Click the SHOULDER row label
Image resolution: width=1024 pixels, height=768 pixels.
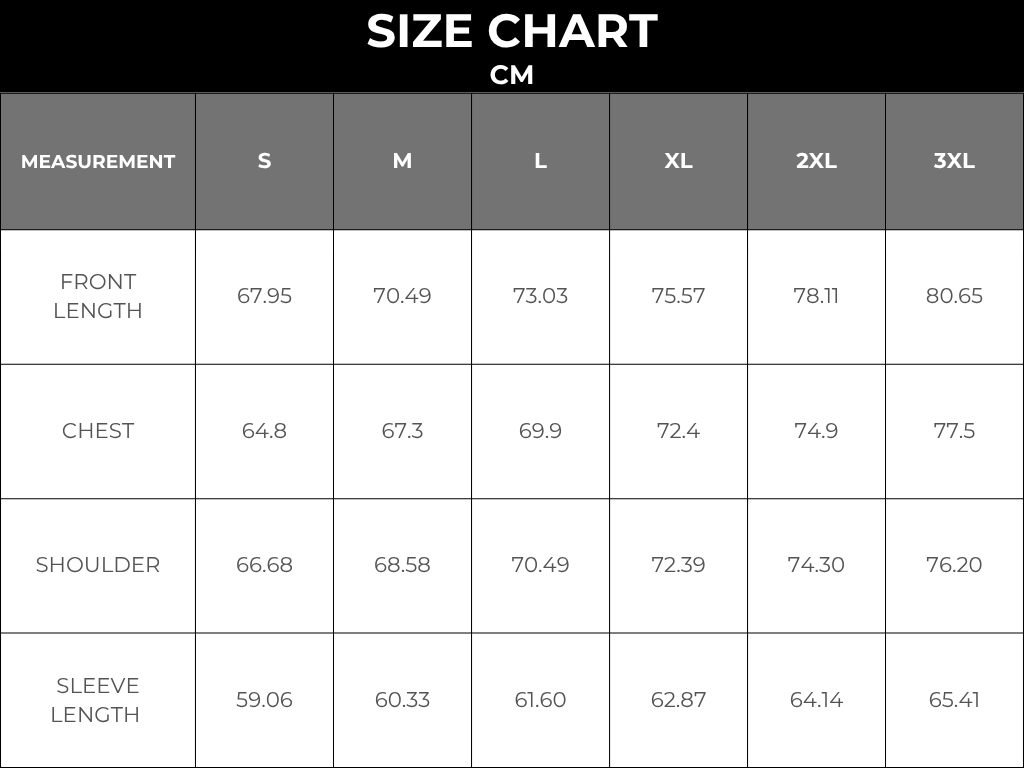click(98, 565)
